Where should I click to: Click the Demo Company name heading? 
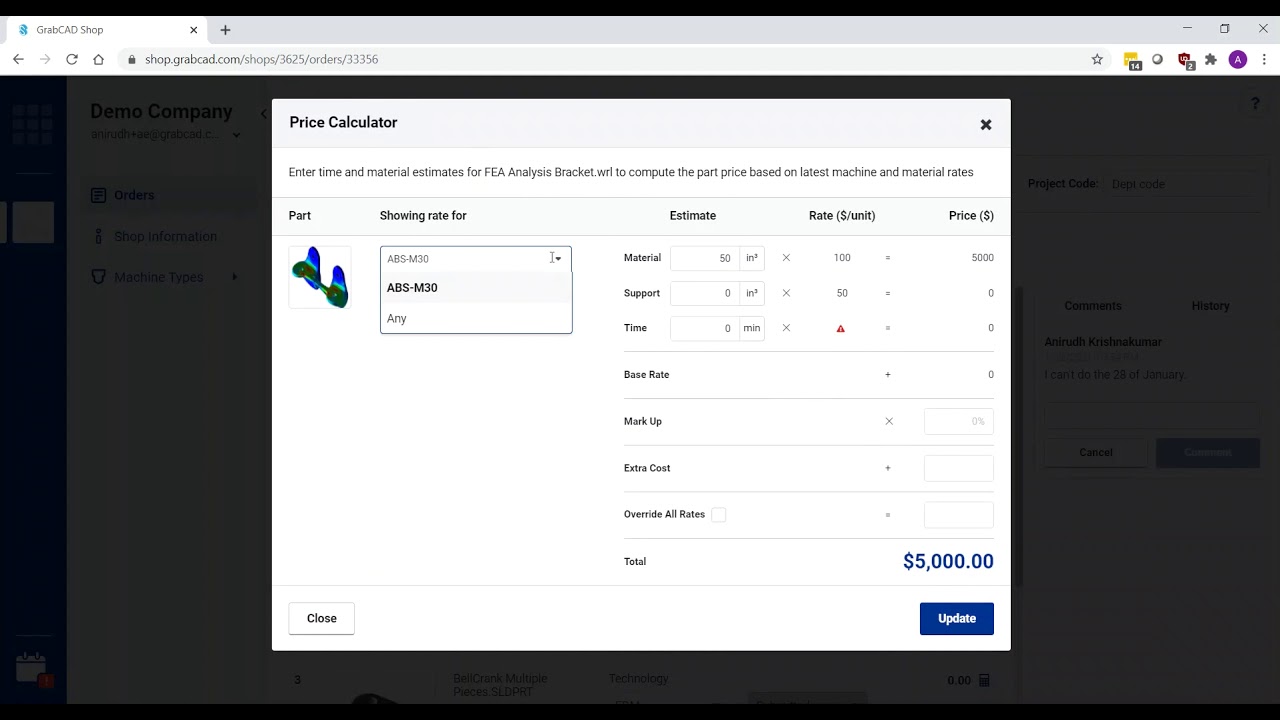(161, 112)
